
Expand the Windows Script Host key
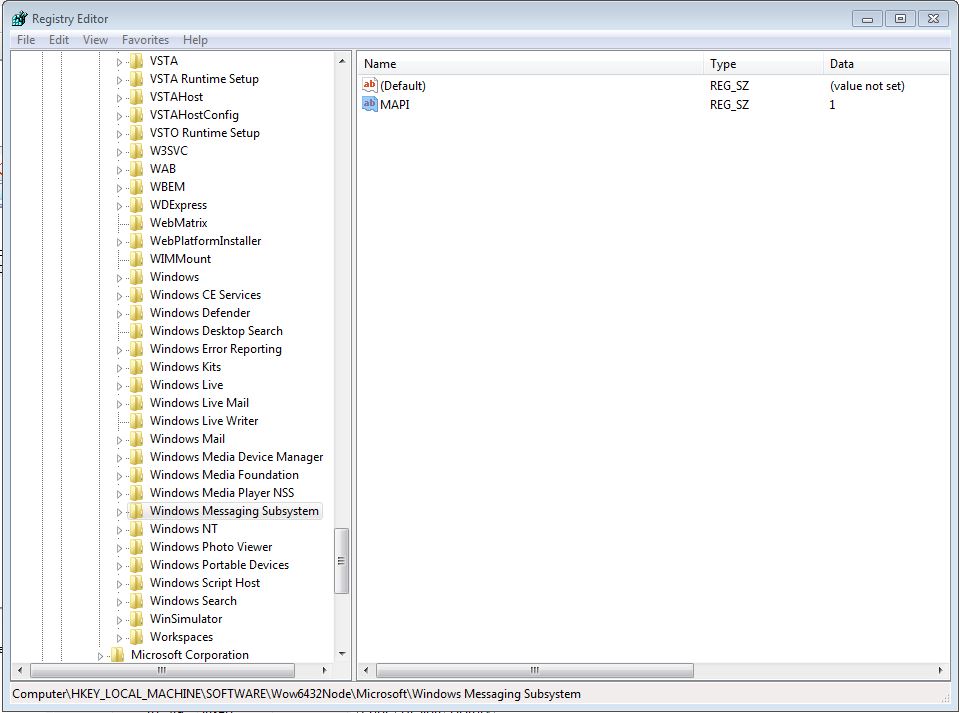tap(119, 585)
